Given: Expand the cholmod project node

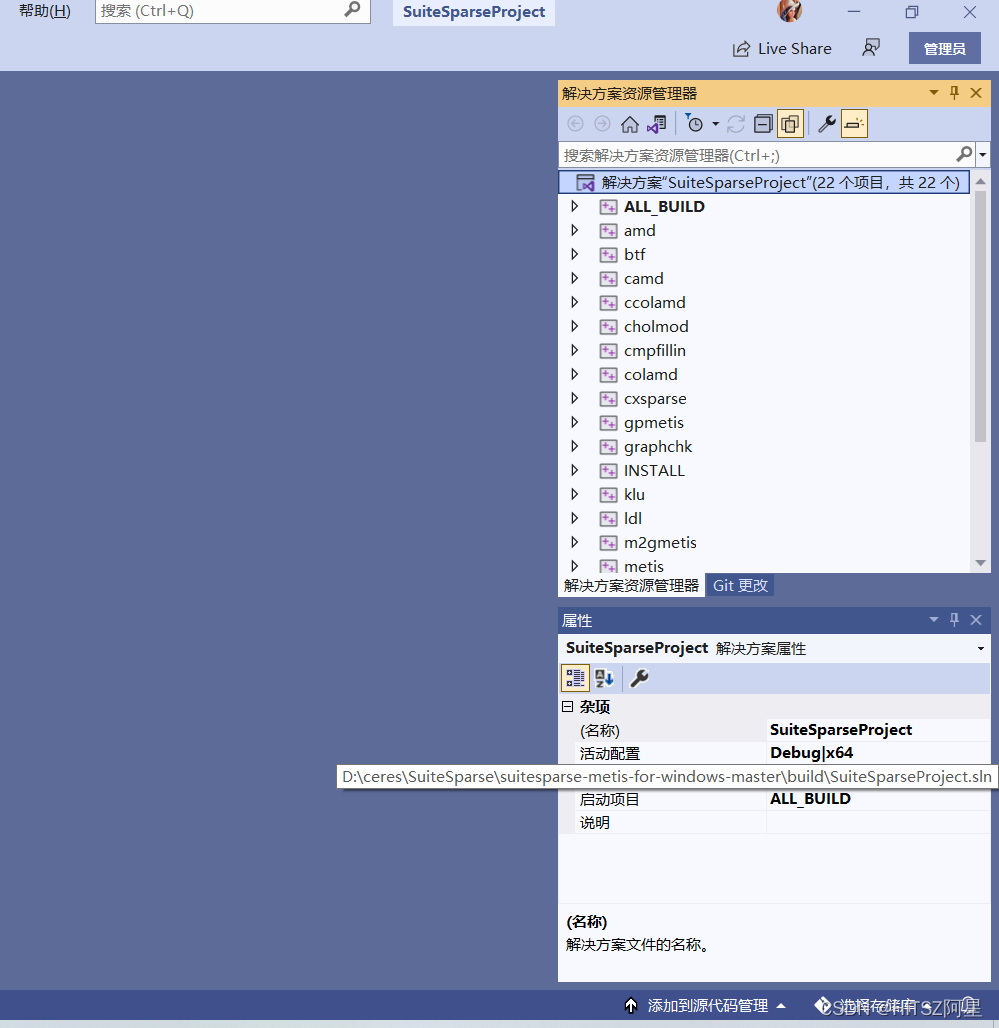Looking at the screenshot, I should pyautogui.click(x=575, y=326).
